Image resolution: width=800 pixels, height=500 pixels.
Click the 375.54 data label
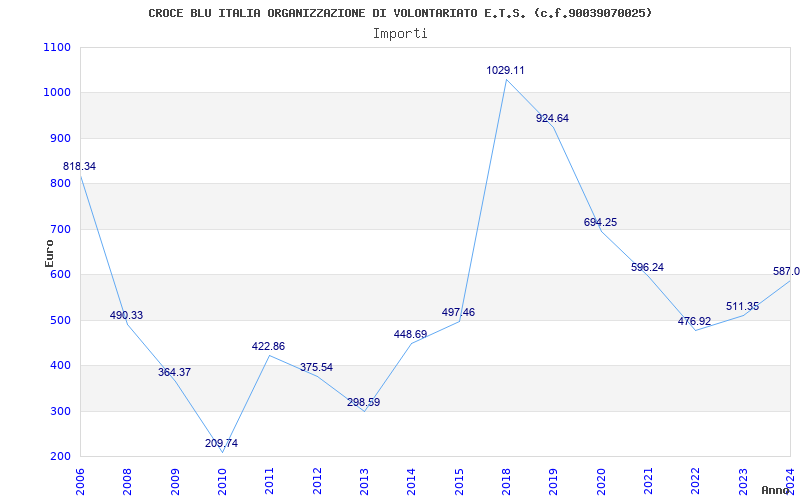click(x=316, y=367)
